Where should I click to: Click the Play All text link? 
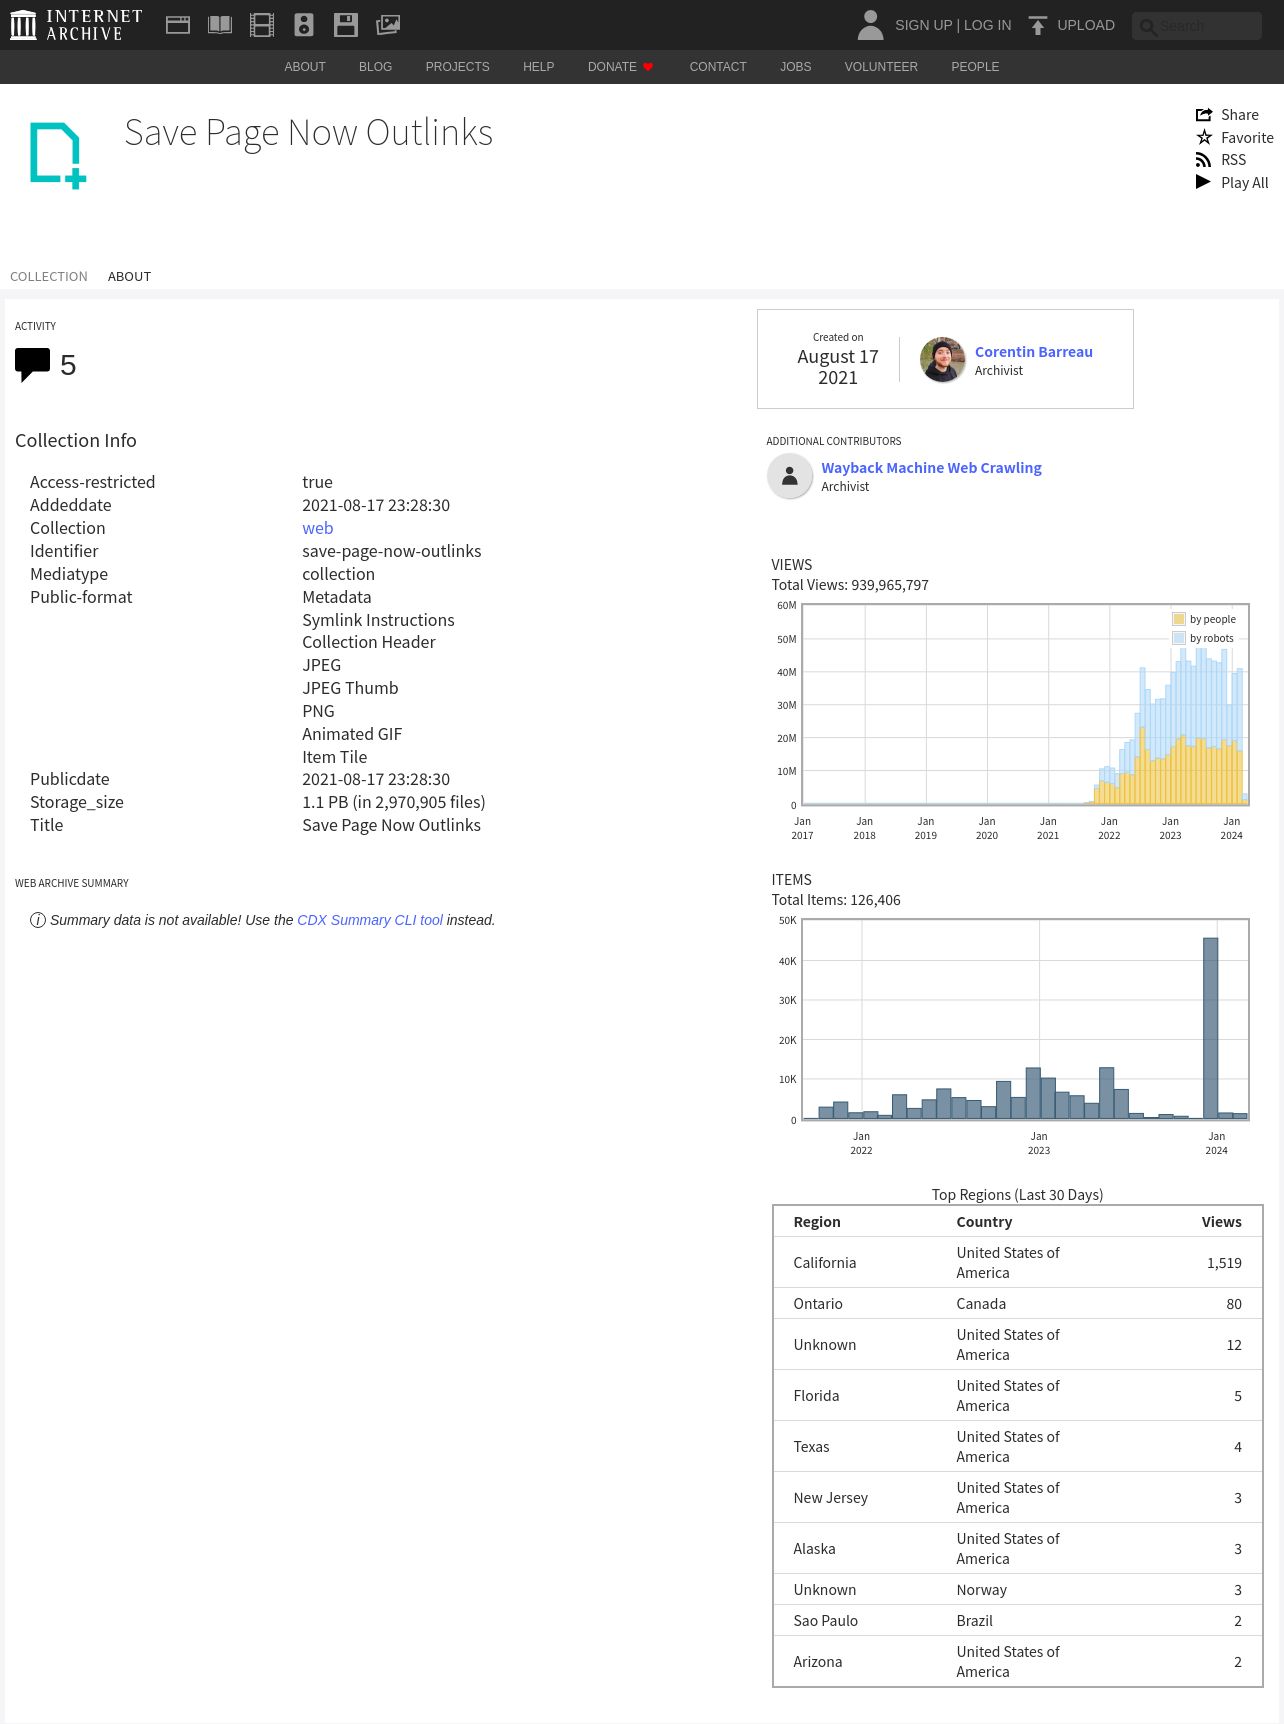1244,183
